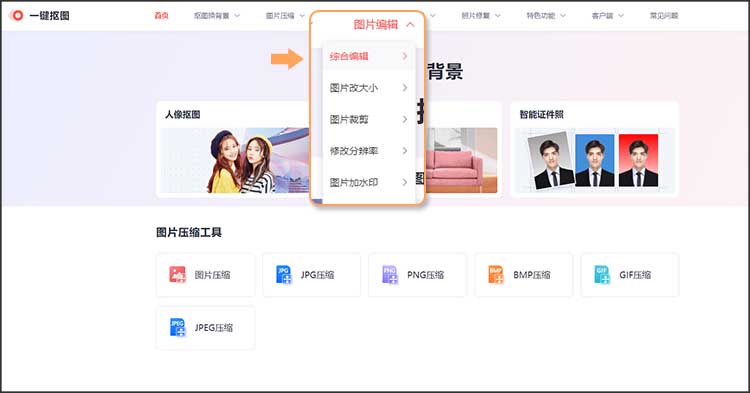The image size is (750, 393).
Task: Click the JPEG压缩 file icon
Action: point(177,328)
